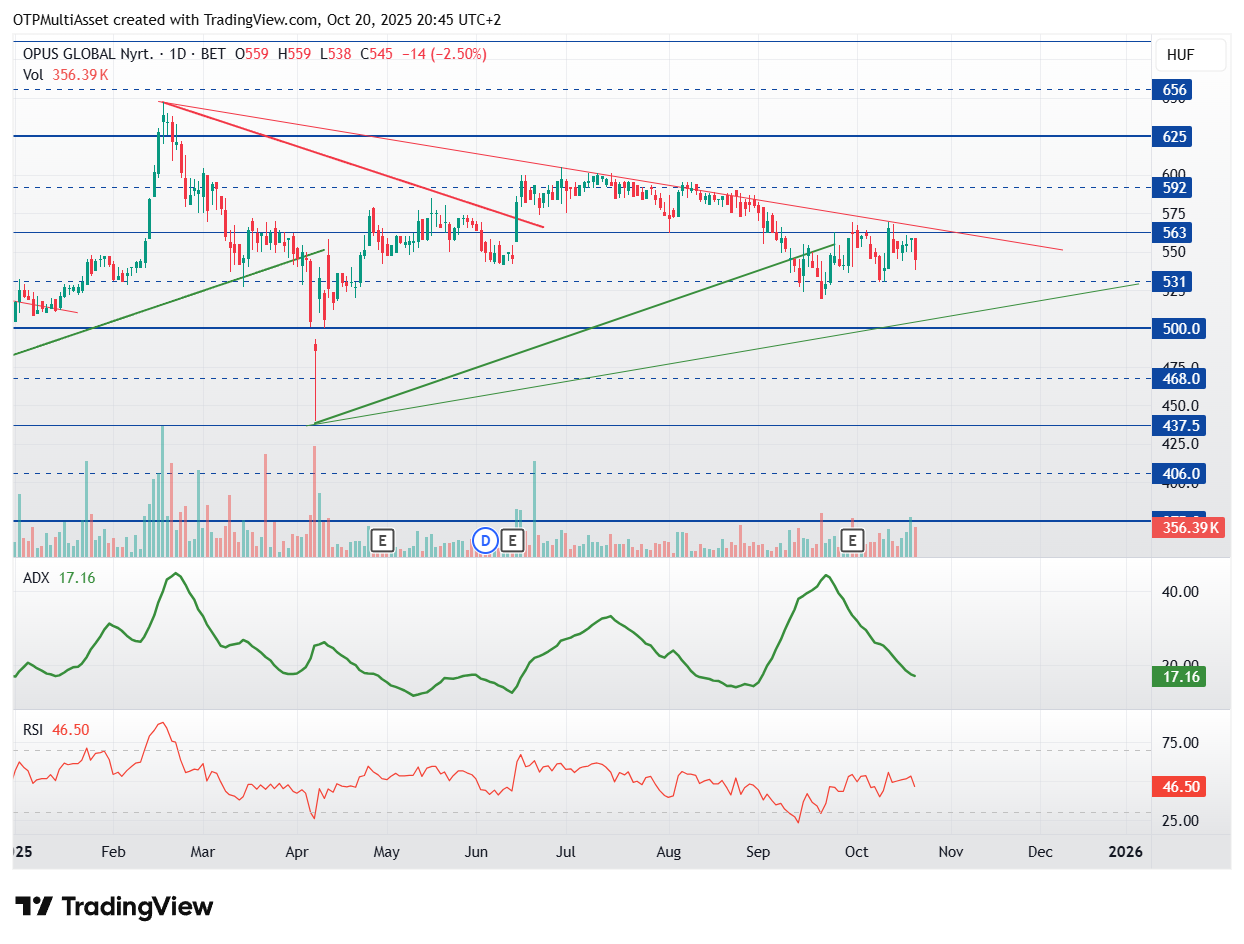Click the TradingView logo at the bottom
Image resolution: width=1244 pixels, height=944 pixels.
pos(116,907)
